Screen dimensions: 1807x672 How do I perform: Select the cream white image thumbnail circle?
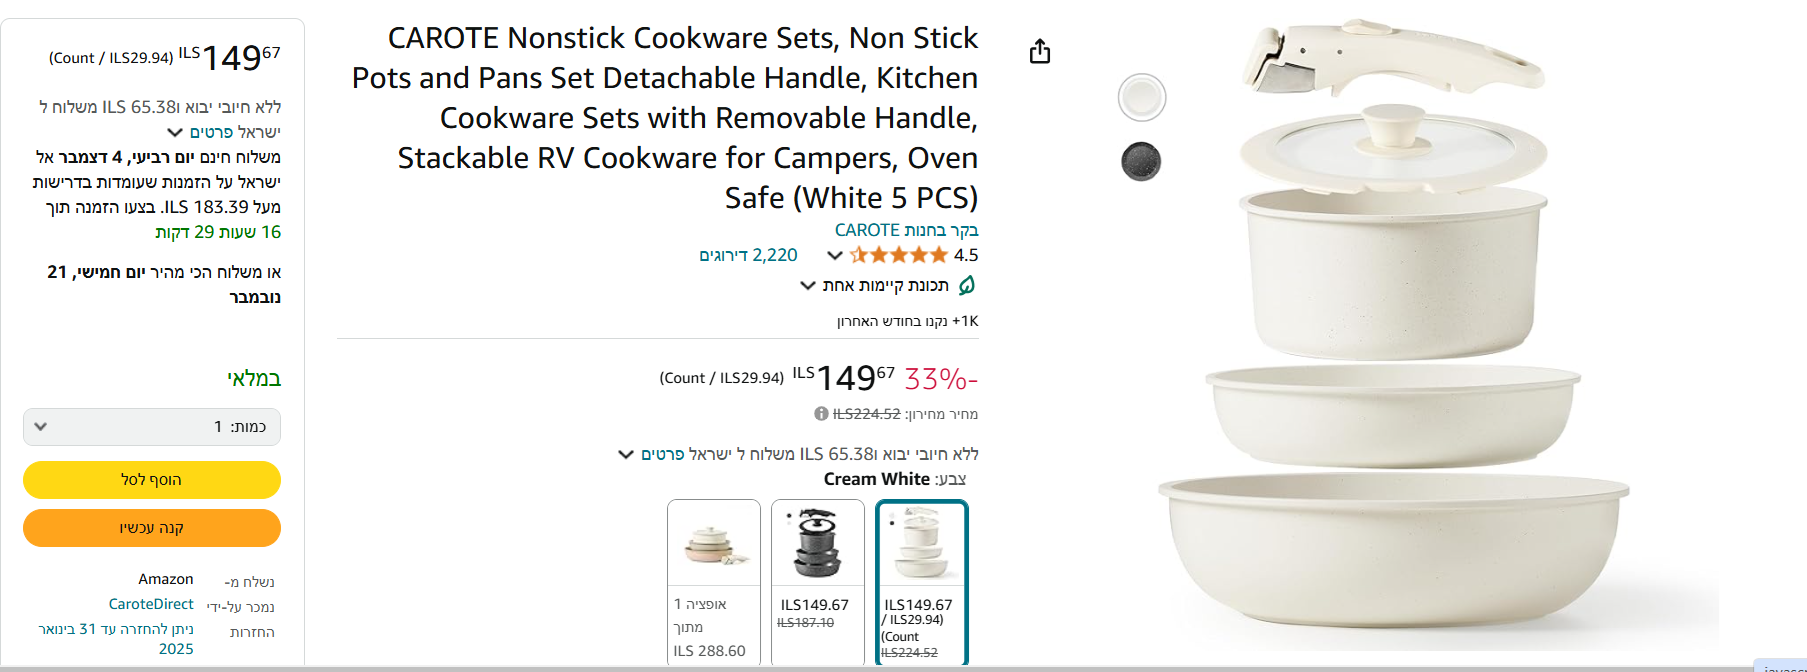[1142, 98]
